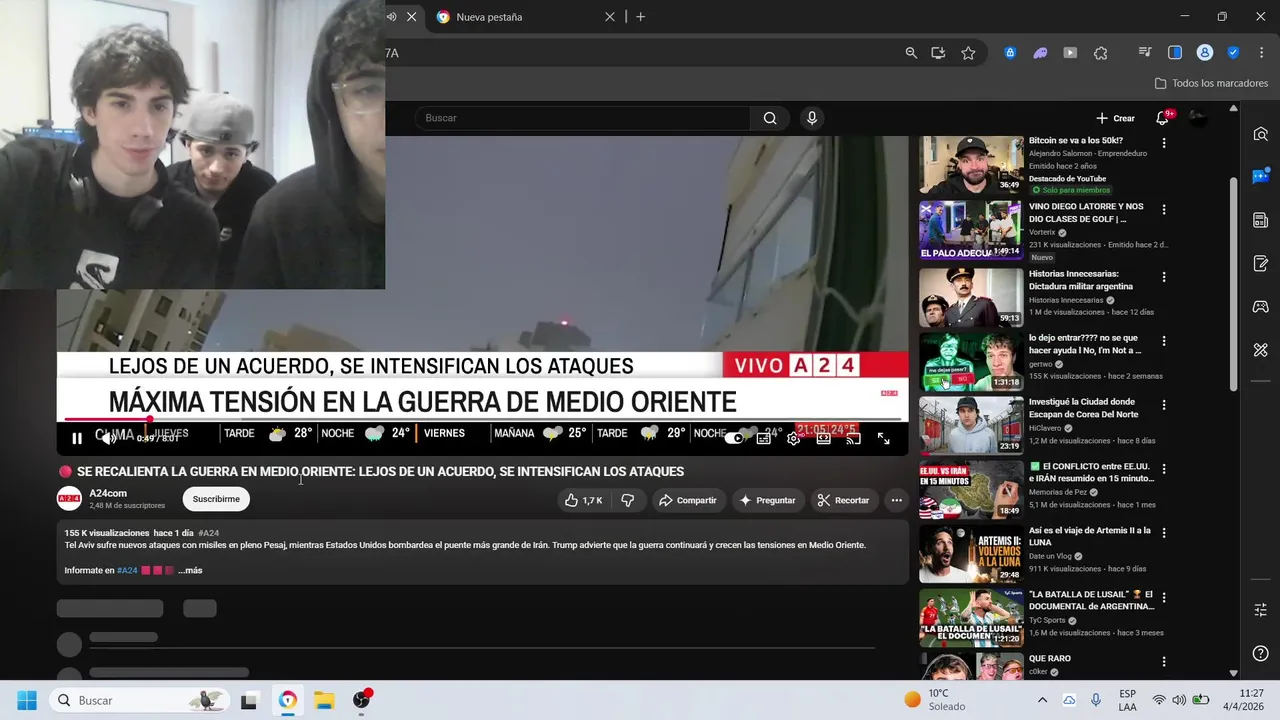Open OBS Studio from the taskbar

pos(362,700)
